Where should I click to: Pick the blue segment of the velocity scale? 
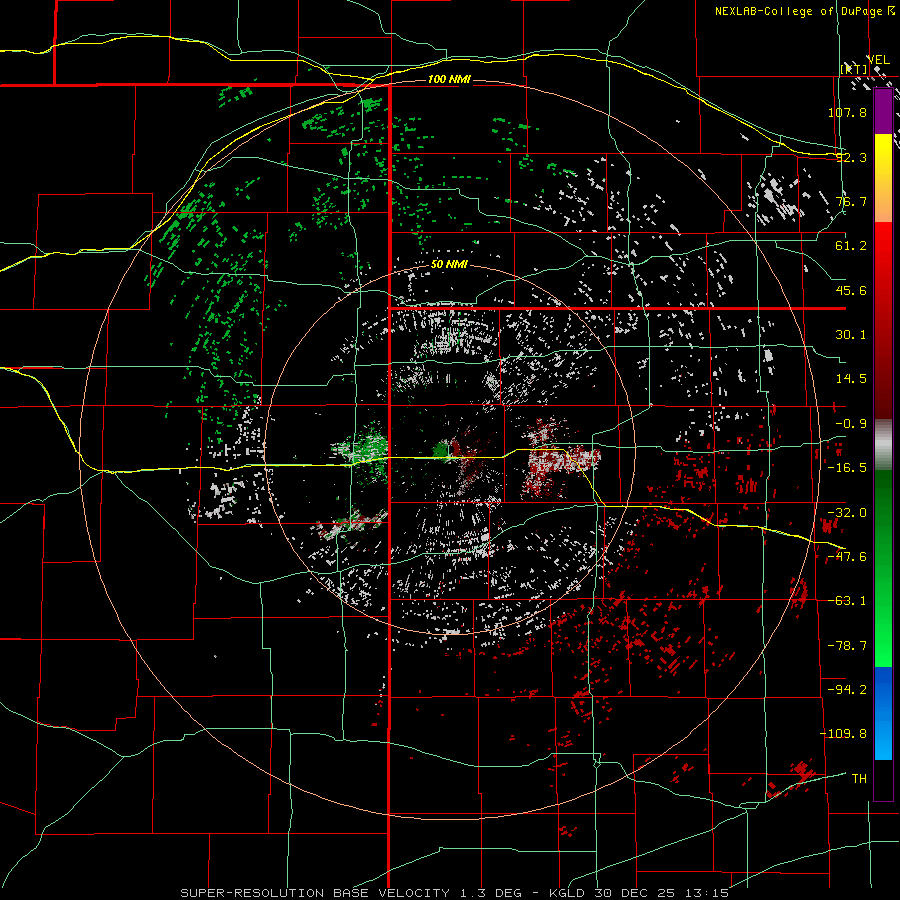[883, 713]
